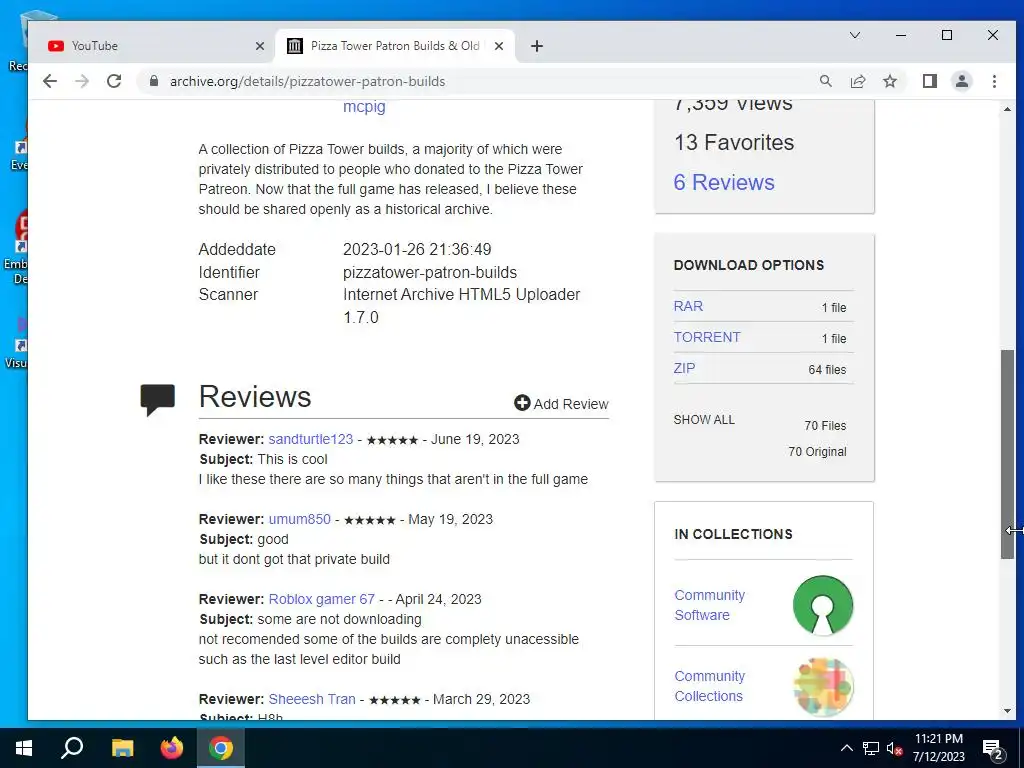Open the mcpig link

(x=364, y=106)
